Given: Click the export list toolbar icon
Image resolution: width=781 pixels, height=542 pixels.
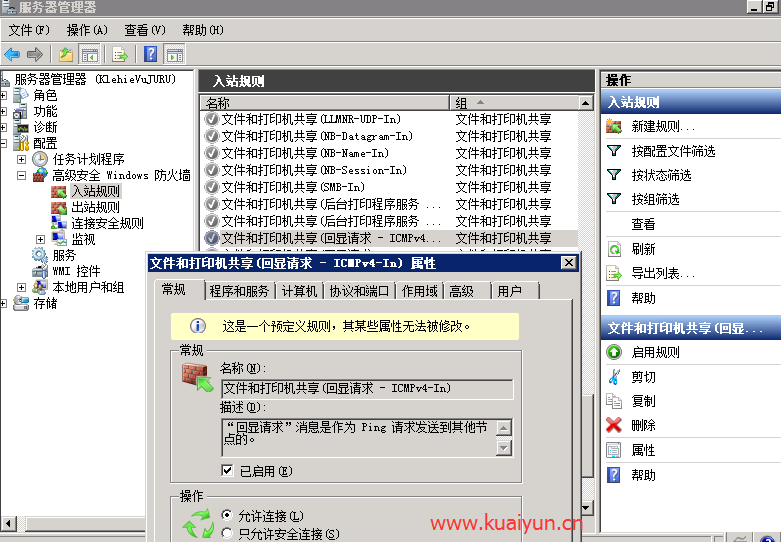Looking at the screenshot, I should pos(120,54).
